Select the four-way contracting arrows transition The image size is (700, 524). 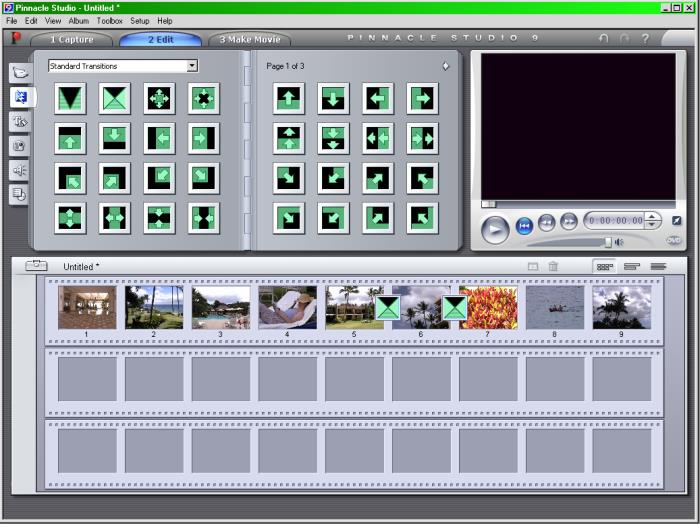click(x=204, y=98)
